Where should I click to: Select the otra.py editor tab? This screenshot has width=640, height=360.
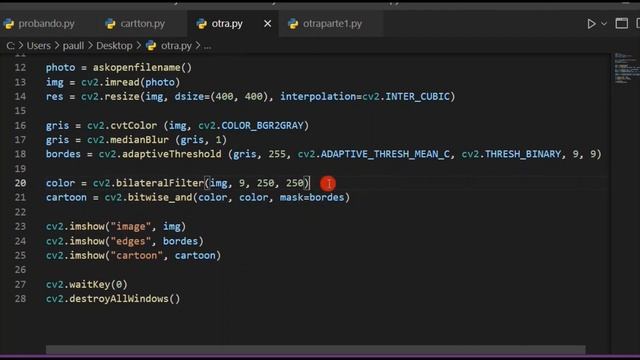pos(227,24)
